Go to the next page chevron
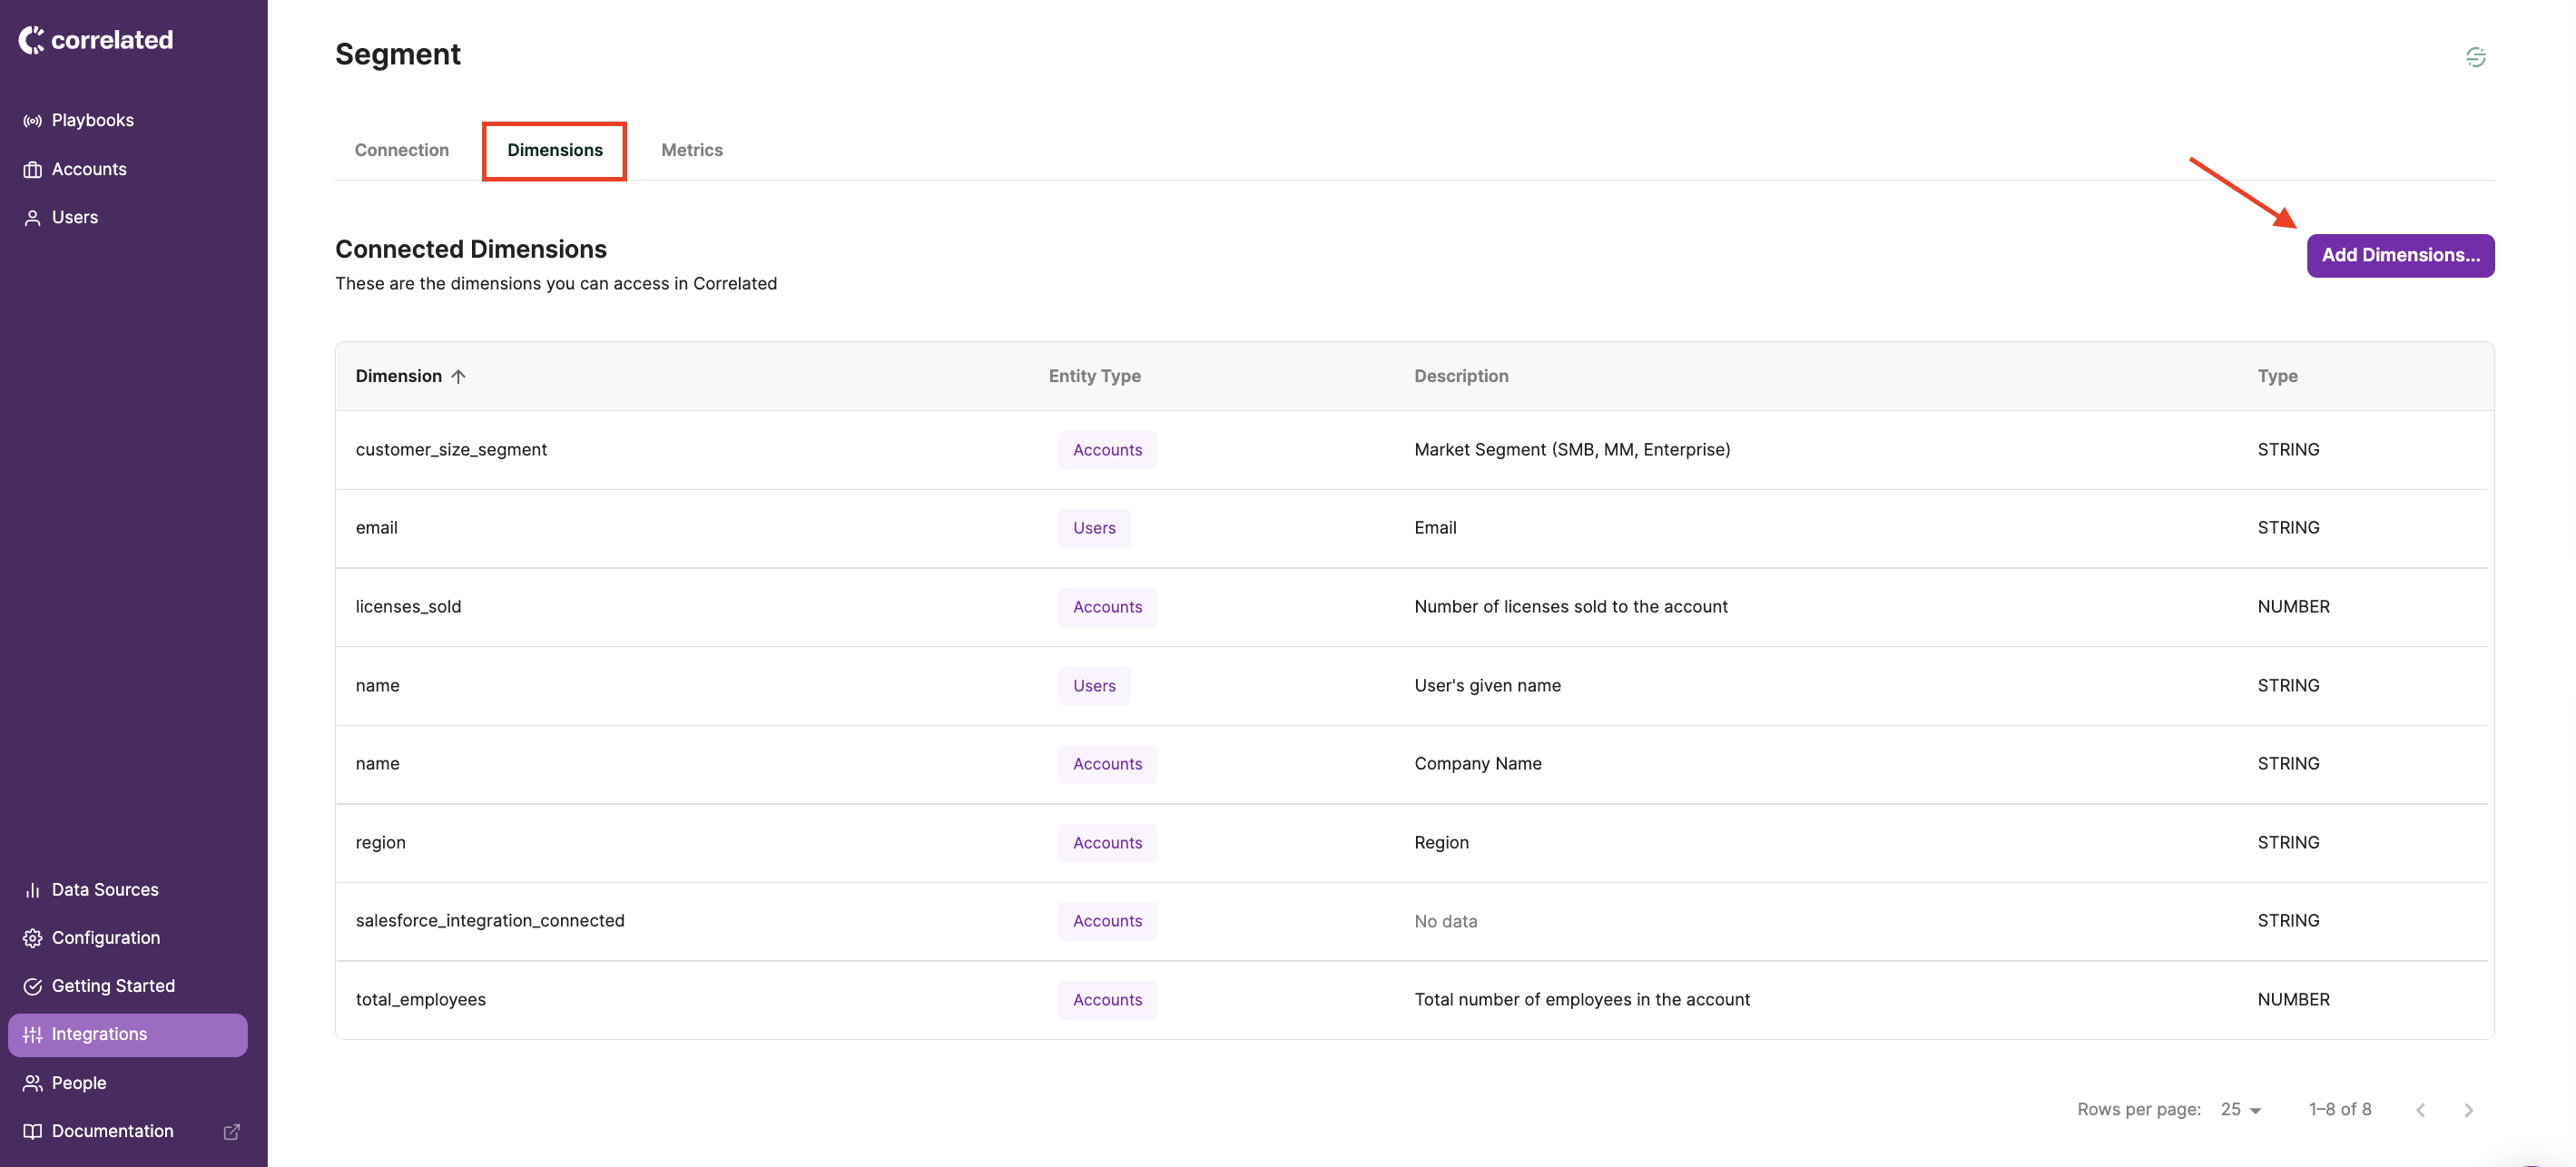This screenshot has width=2576, height=1167. (x=2468, y=1110)
